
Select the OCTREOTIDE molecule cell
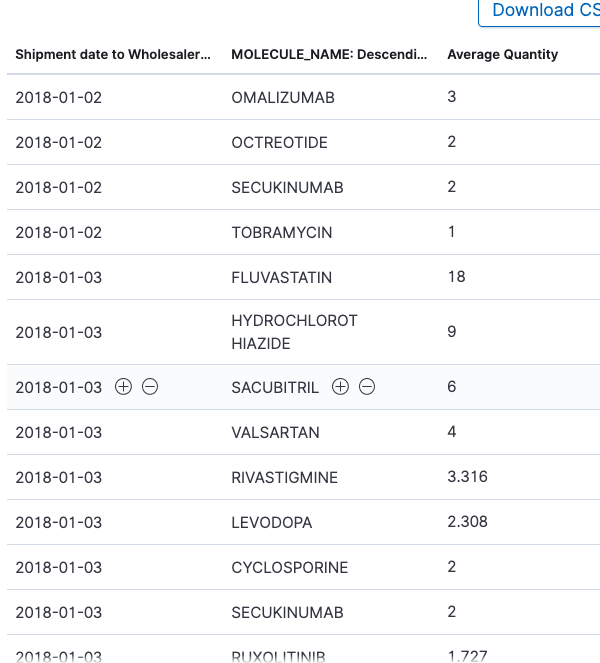click(x=279, y=143)
